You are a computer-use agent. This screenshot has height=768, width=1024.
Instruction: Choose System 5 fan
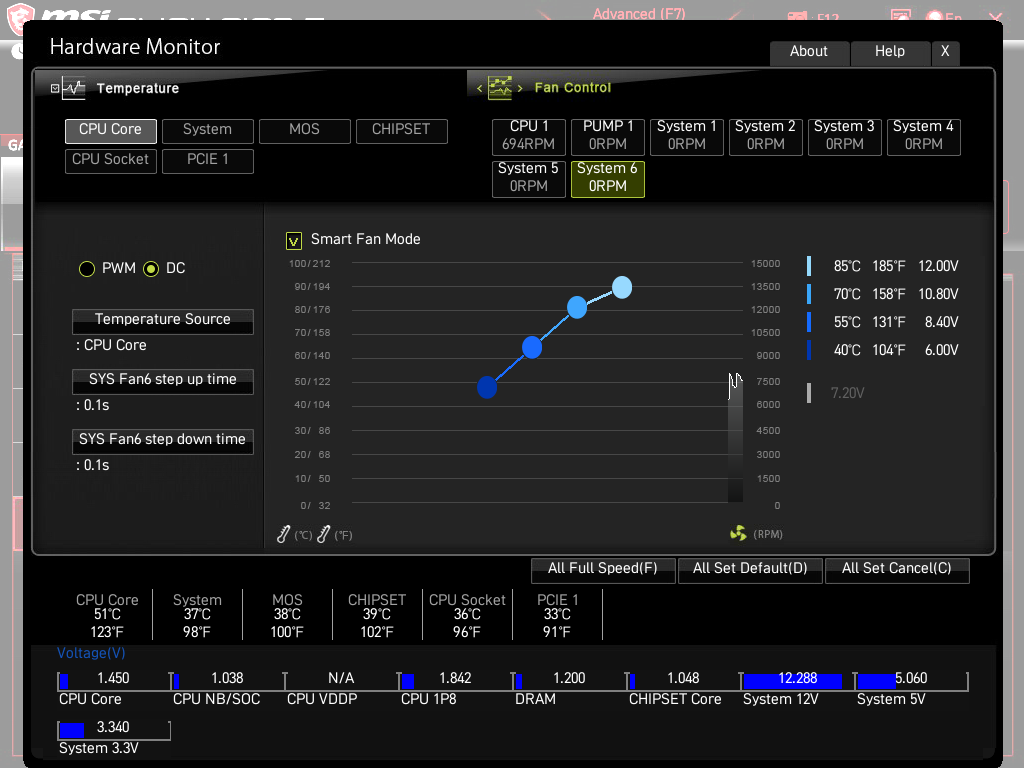pos(529,178)
